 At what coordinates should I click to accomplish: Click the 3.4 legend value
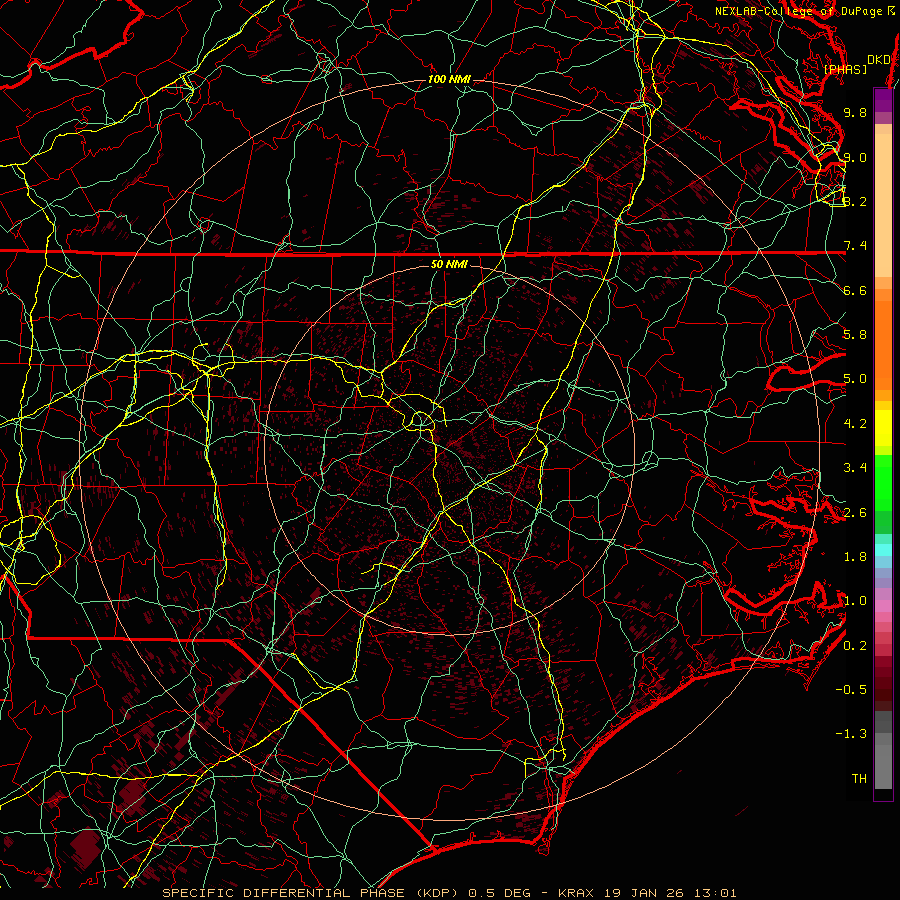[x=855, y=468]
